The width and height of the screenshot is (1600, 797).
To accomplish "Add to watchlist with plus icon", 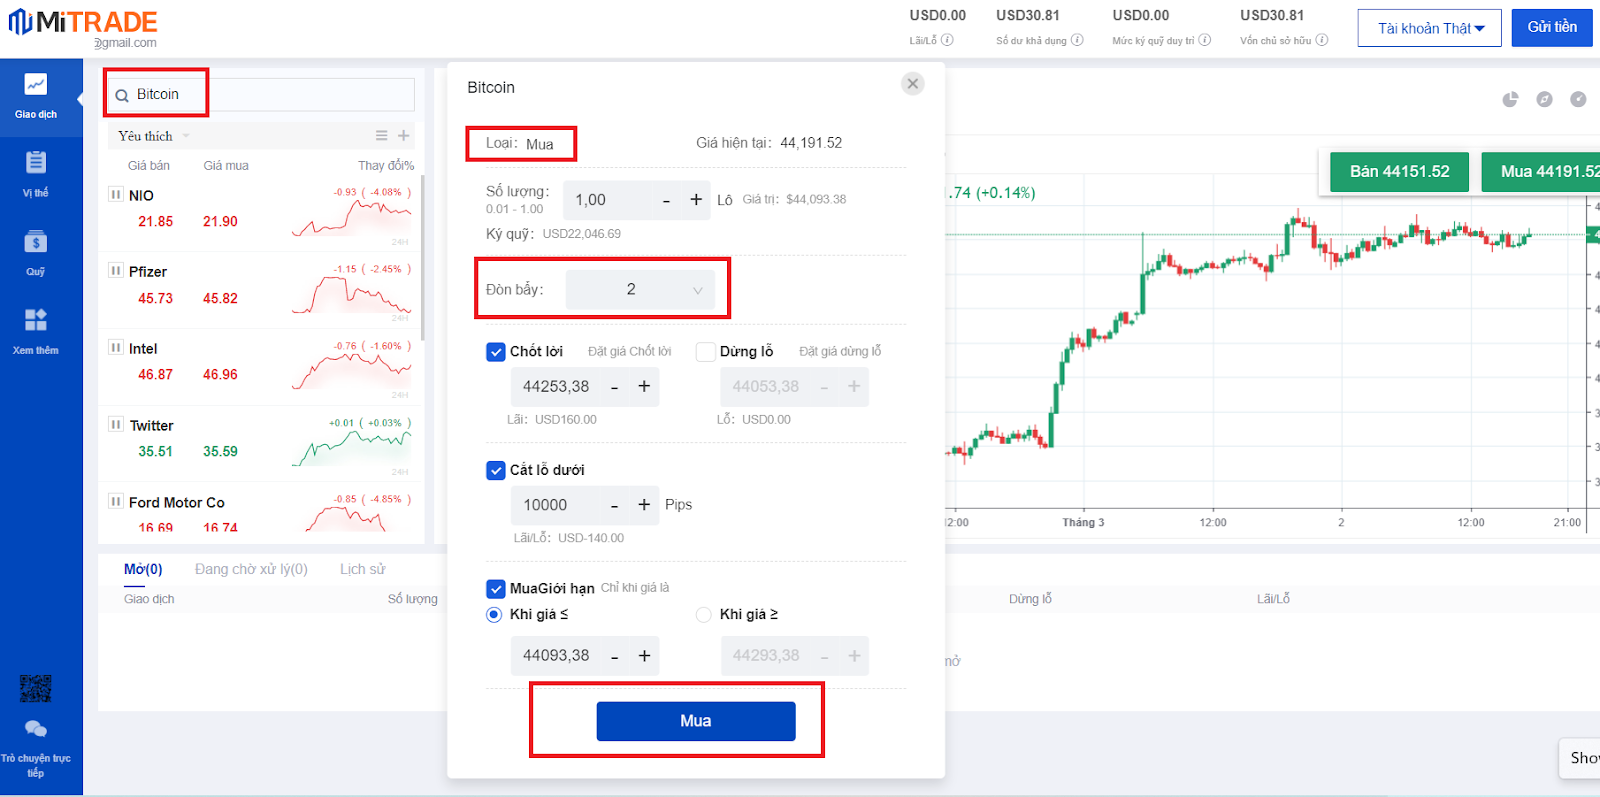I will [x=404, y=136].
